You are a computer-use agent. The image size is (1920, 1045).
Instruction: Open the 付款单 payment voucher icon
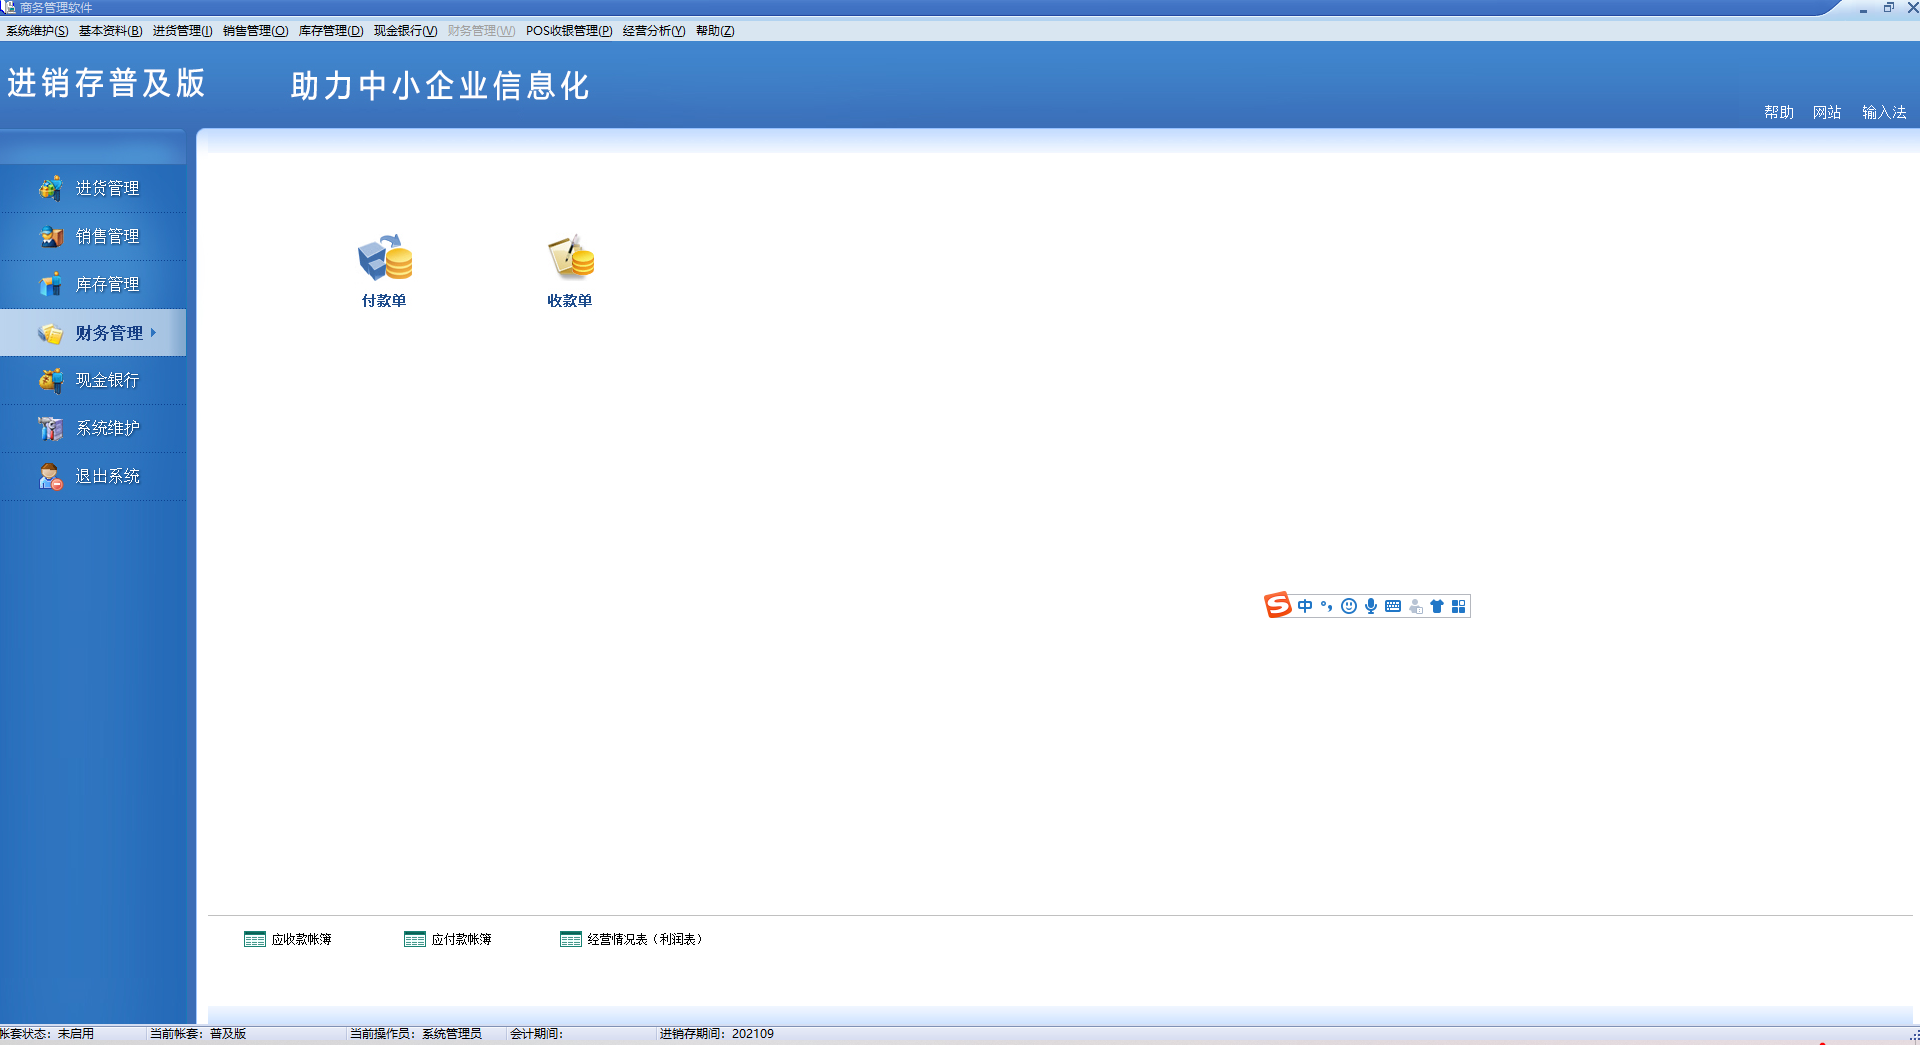coord(385,258)
